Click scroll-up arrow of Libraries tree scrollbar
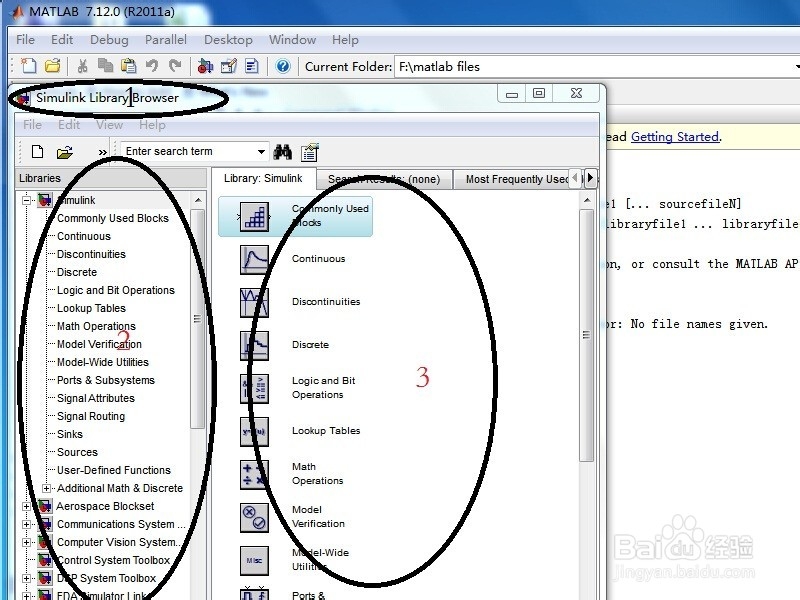 pyautogui.click(x=198, y=200)
